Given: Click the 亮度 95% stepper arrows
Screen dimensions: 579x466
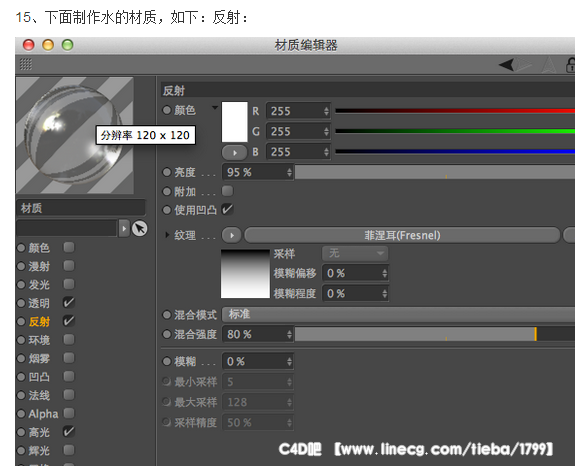Looking at the screenshot, I should coord(289,172).
